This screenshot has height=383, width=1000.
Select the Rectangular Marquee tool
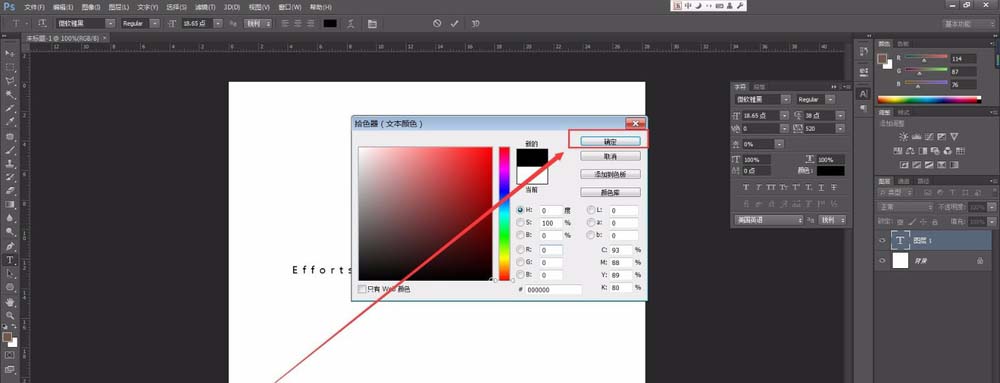pyautogui.click(x=10, y=67)
